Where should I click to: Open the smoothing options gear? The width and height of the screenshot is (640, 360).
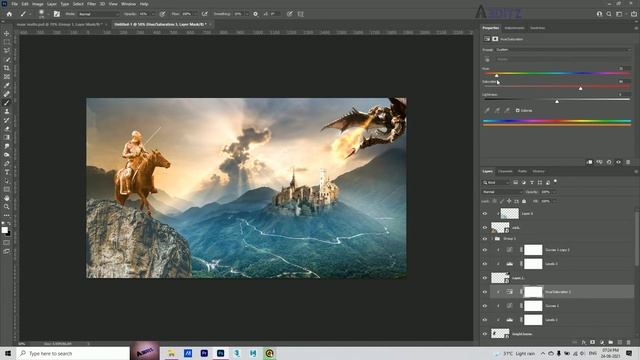coord(256,14)
